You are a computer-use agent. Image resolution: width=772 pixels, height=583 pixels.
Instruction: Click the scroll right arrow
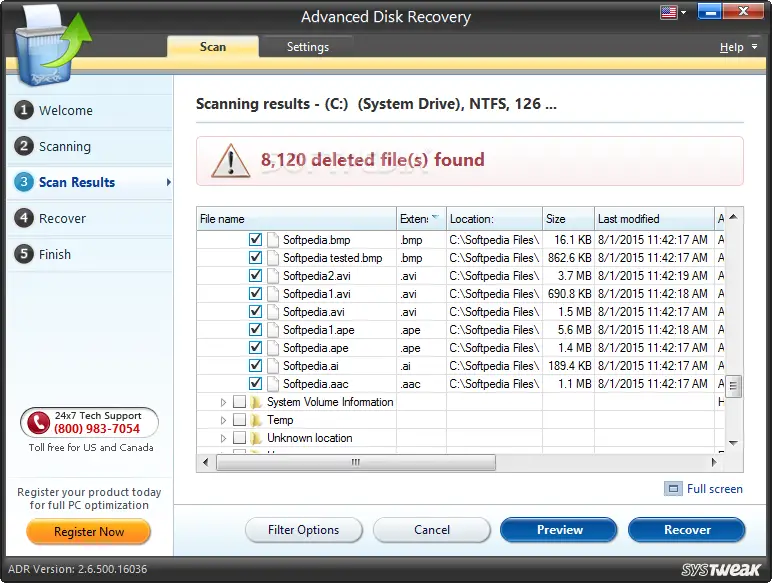(x=714, y=462)
